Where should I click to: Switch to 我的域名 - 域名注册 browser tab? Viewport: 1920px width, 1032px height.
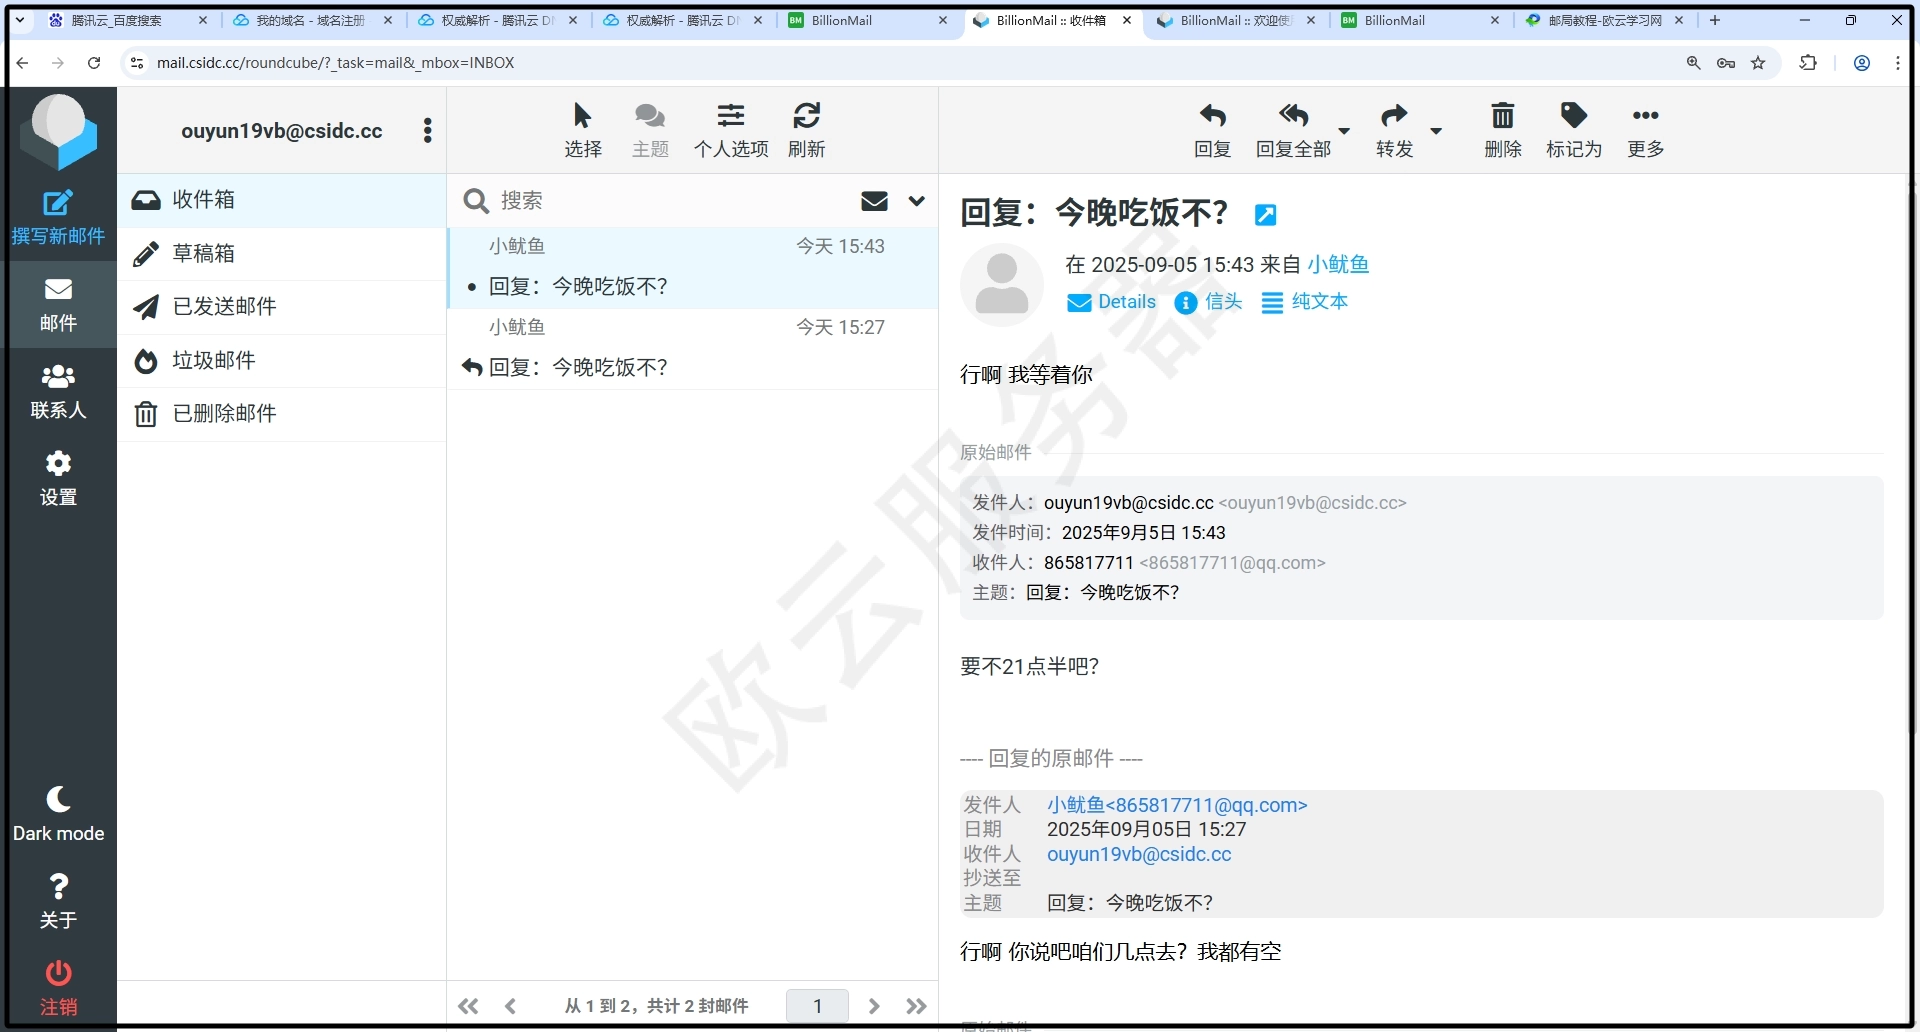click(312, 20)
